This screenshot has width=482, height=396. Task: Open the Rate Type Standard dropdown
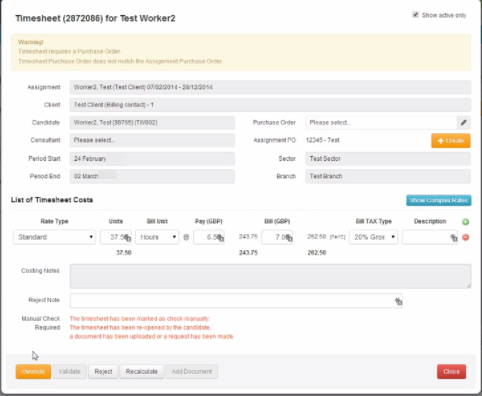(54, 237)
